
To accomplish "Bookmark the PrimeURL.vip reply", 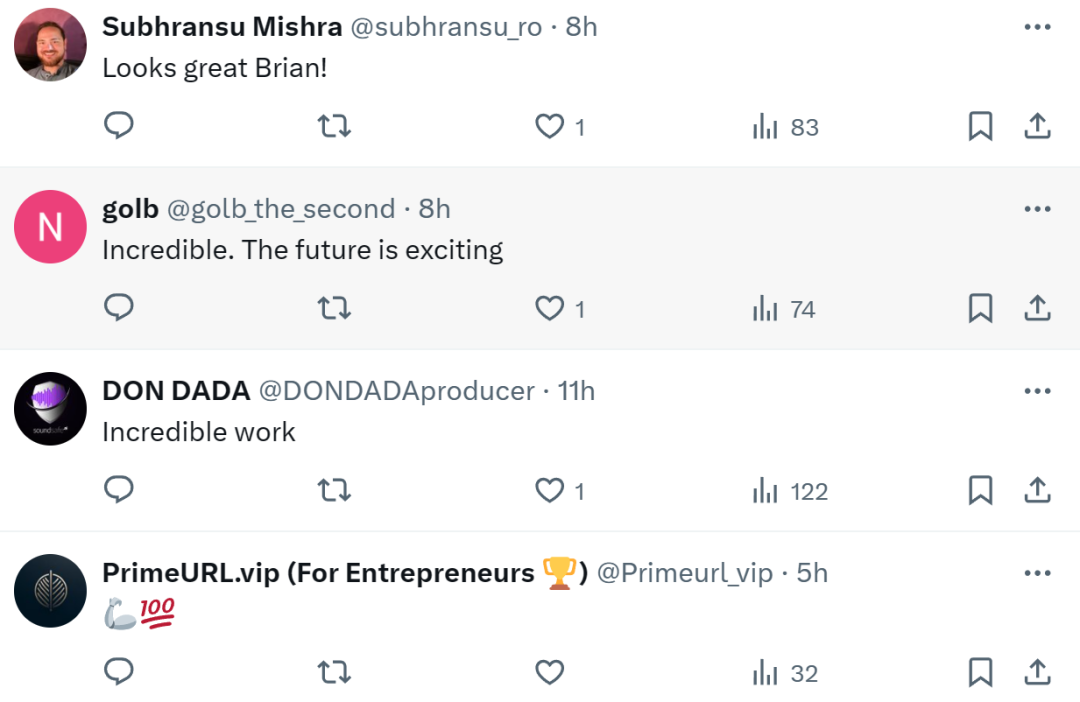I will [980, 673].
